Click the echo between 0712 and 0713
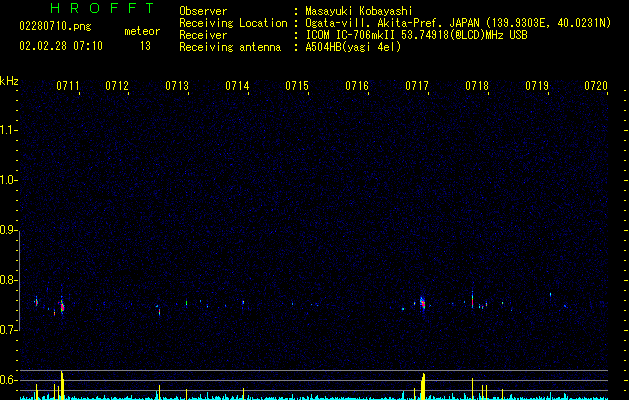The image size is (629, 400). point(159,311)
